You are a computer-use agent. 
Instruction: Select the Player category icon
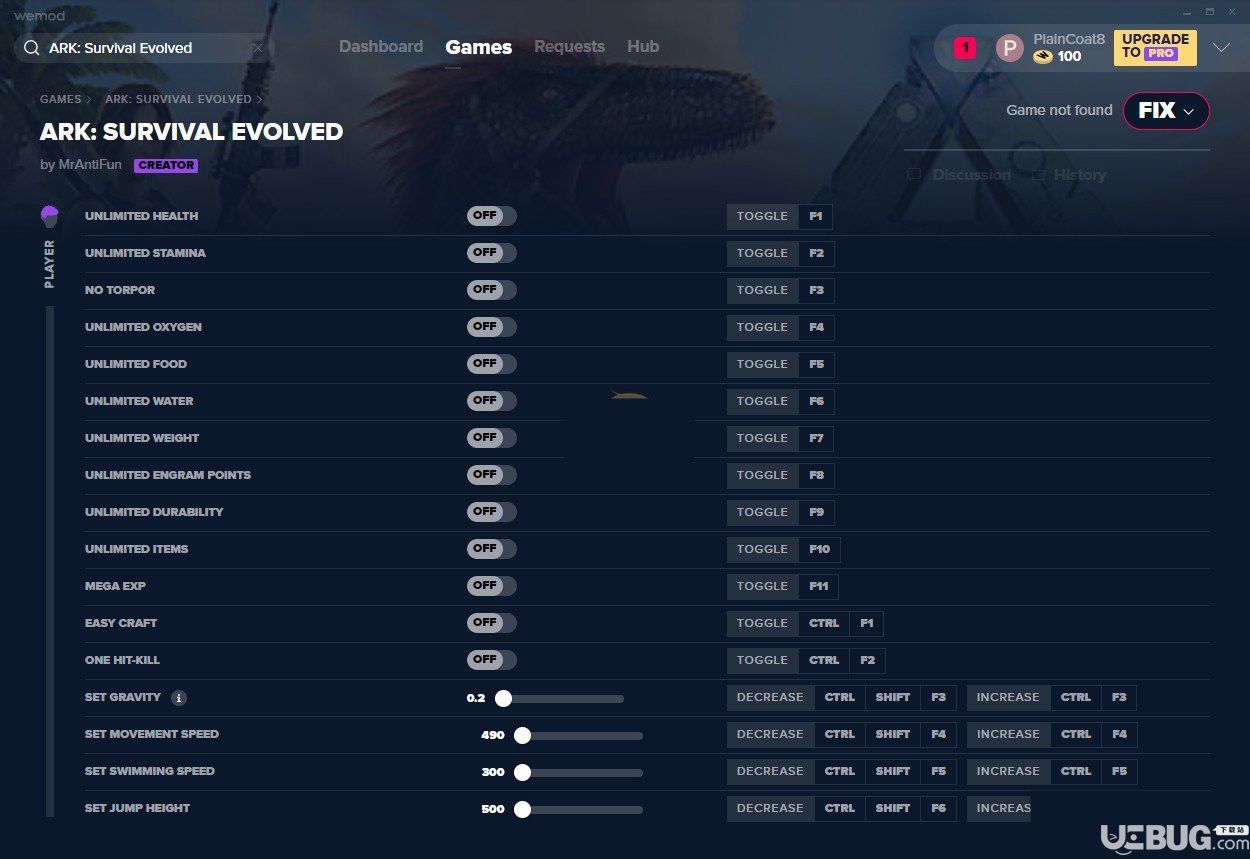point(49,216)
